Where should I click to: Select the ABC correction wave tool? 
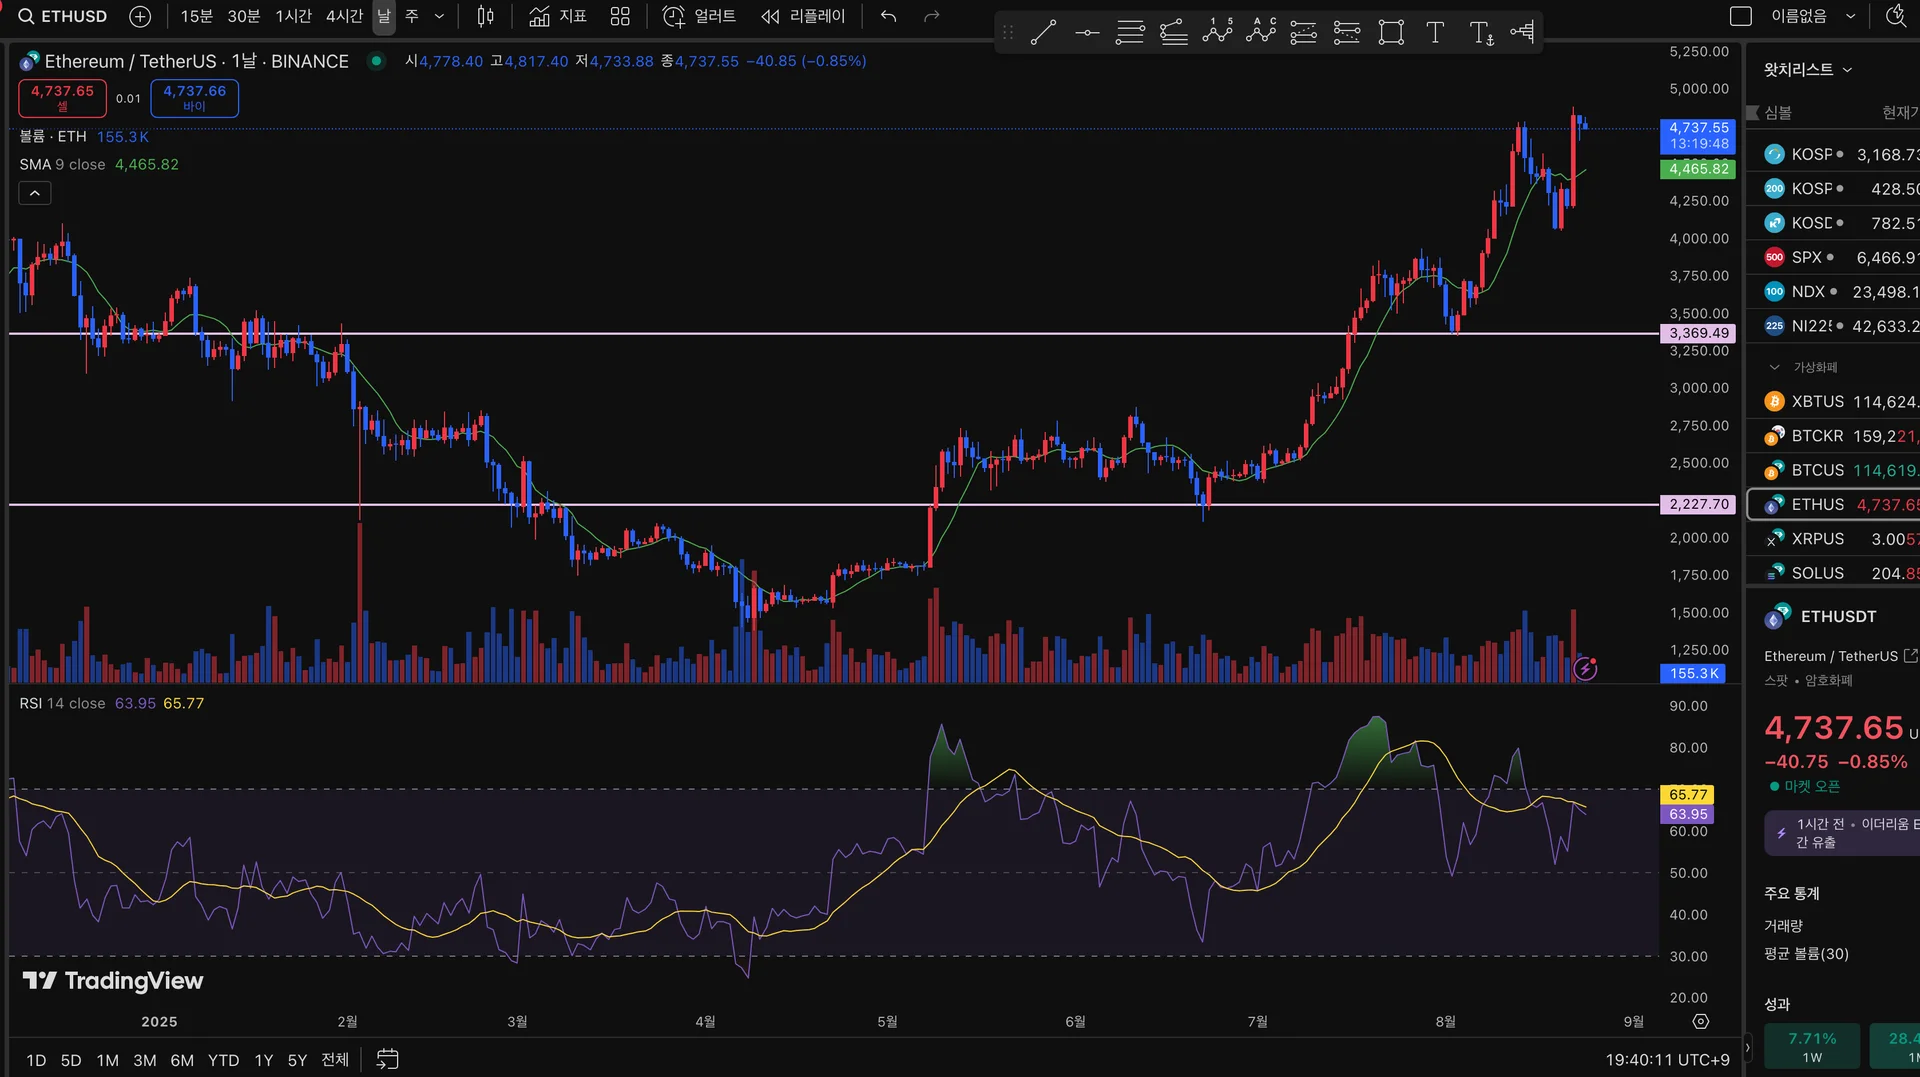pyautogui.click(x=1261, y=33)
